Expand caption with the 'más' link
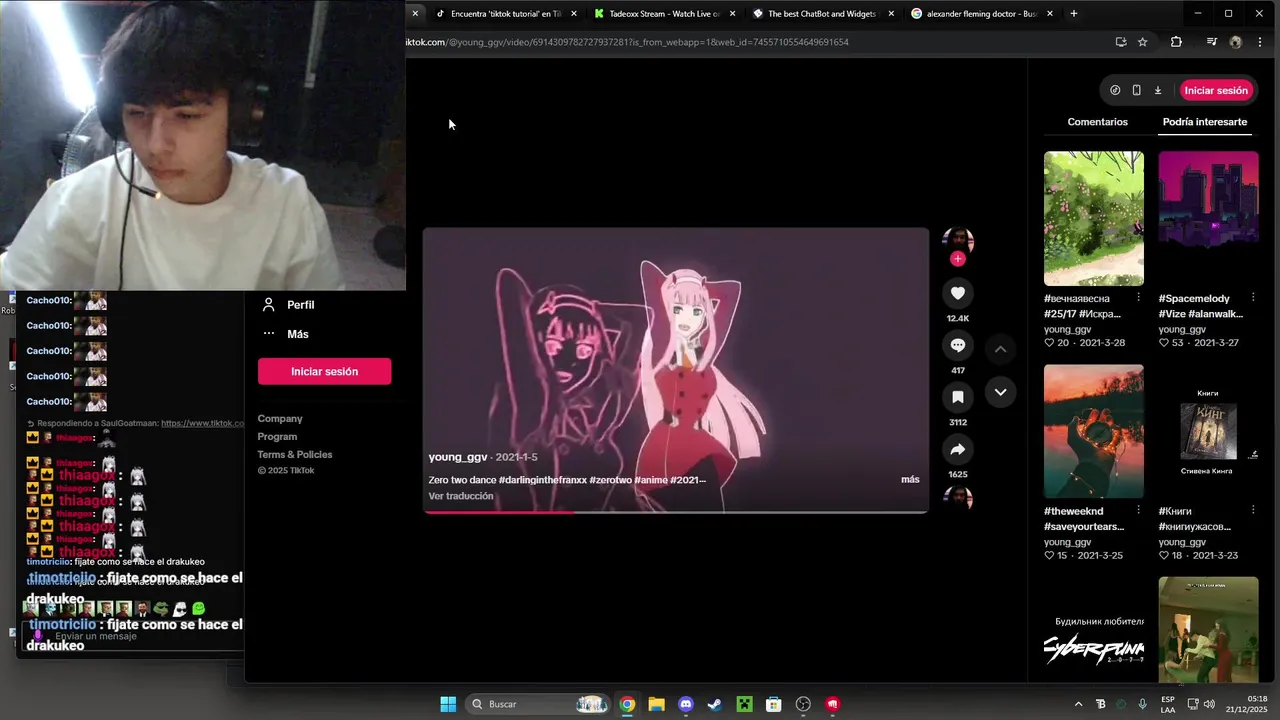The width and height of the screenshot is (1280, 720). (910, 480)
